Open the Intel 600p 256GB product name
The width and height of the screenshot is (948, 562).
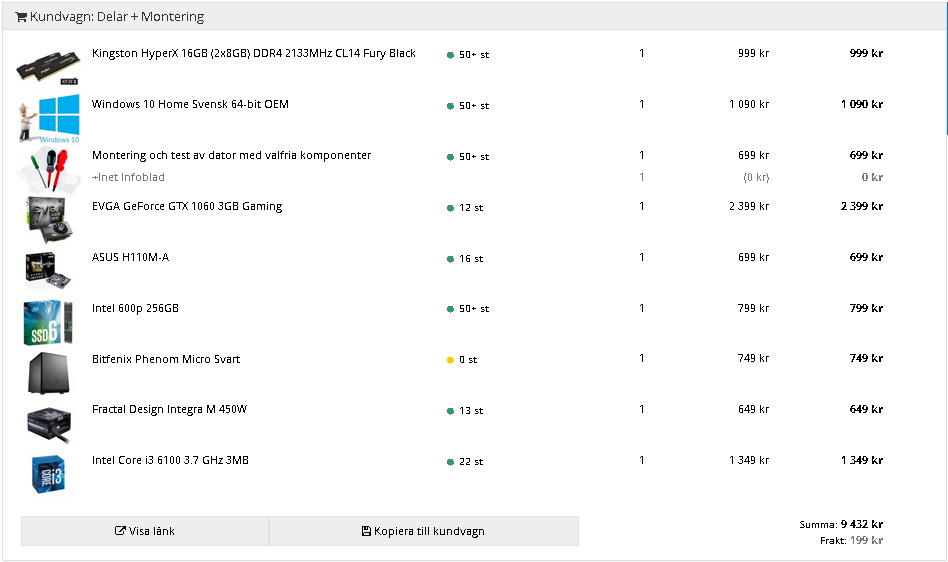pos(135,308)
